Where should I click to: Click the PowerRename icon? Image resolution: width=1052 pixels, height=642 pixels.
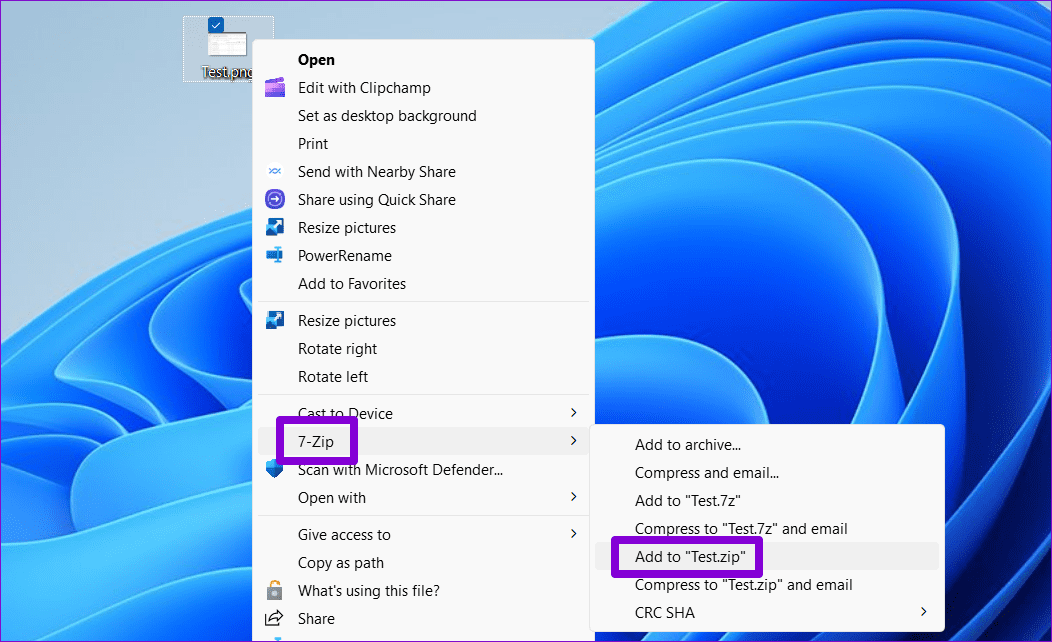[x=275, y=255]
